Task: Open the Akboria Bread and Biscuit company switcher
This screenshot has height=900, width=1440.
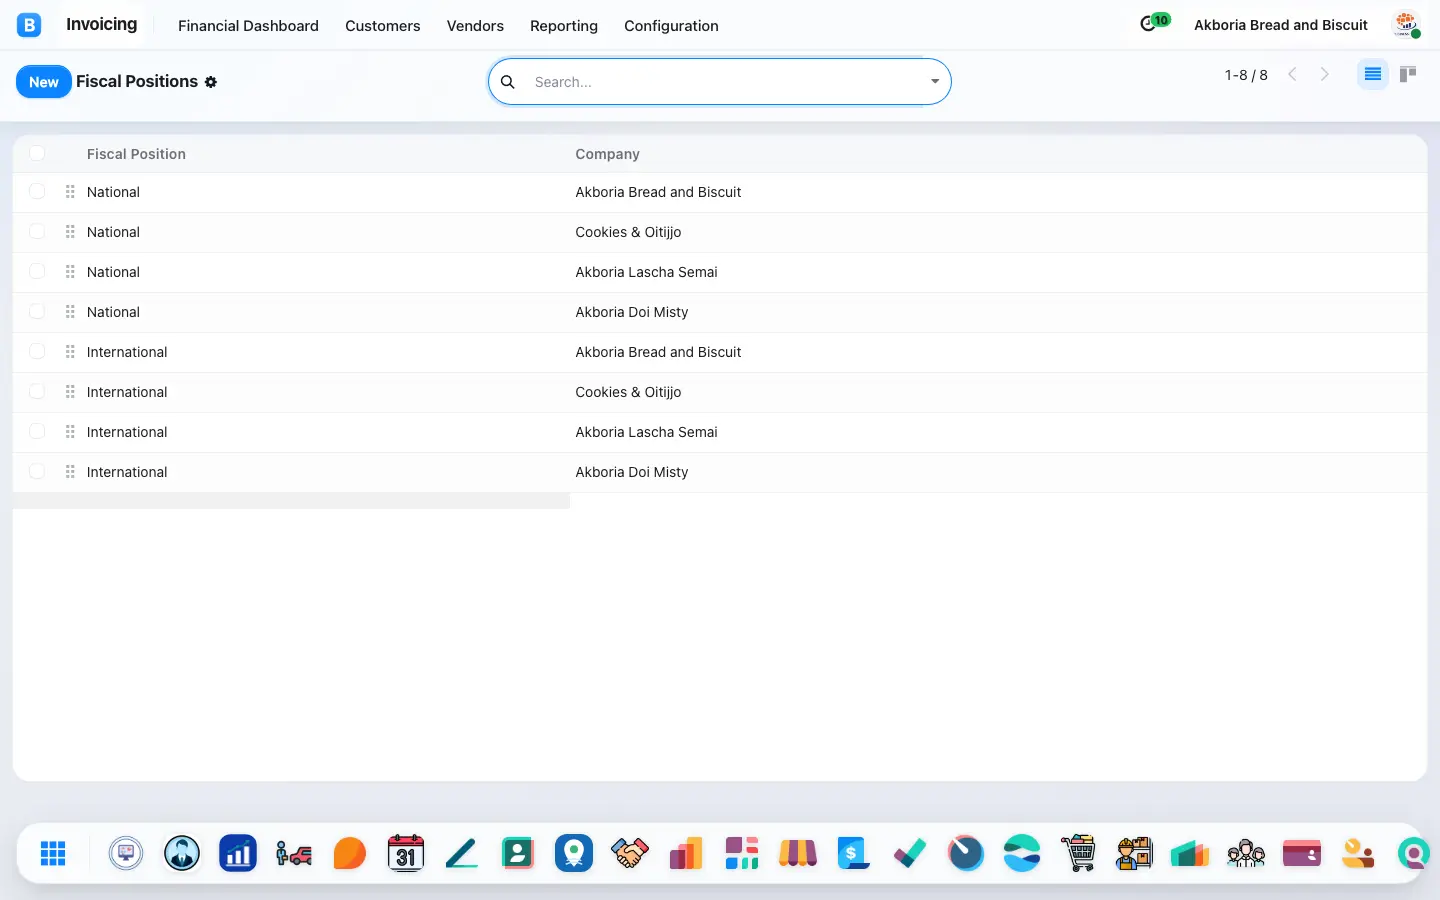Action: (x=1281, y=25)
